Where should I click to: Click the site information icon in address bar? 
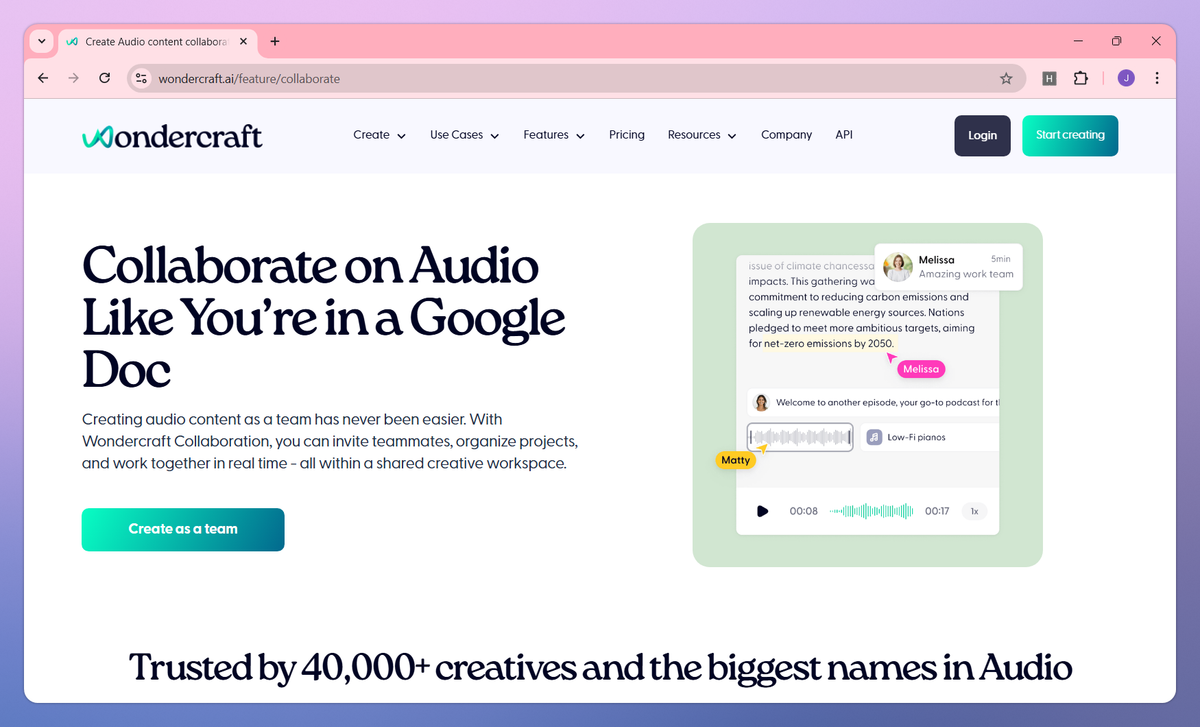point(141,78)
